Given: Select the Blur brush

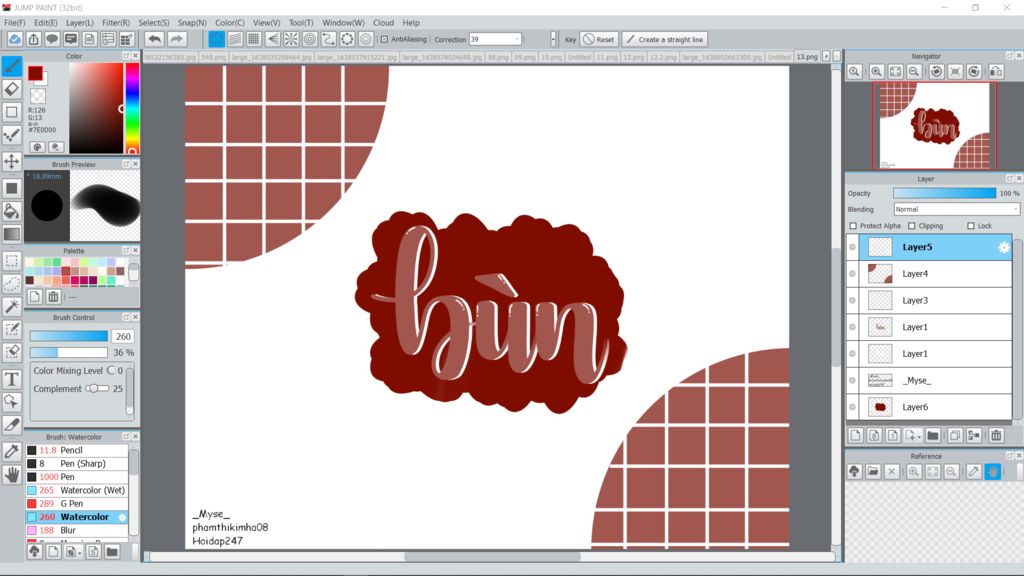Looking at the screenshot, I should (77, 530).
